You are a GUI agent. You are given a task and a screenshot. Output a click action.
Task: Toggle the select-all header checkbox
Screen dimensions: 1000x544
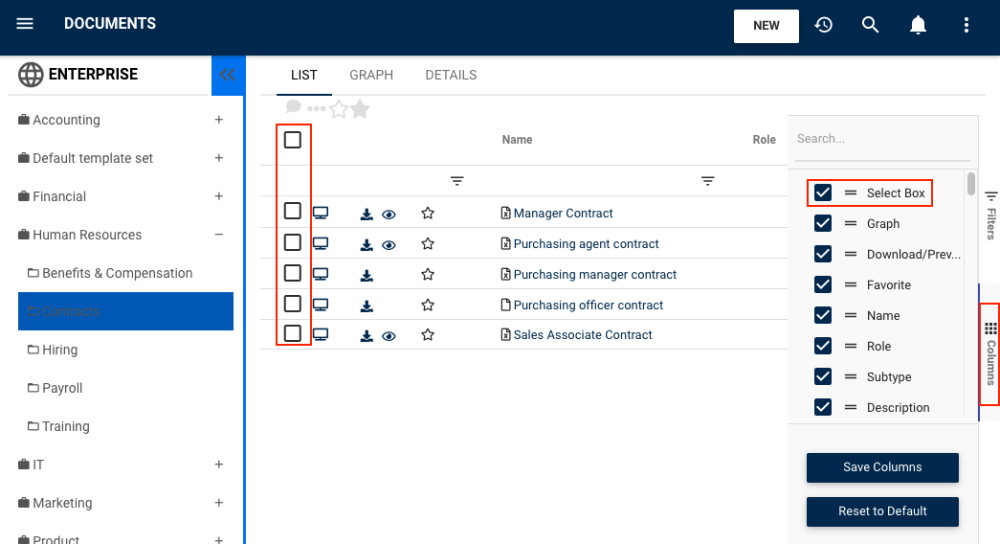pos(293,140)
